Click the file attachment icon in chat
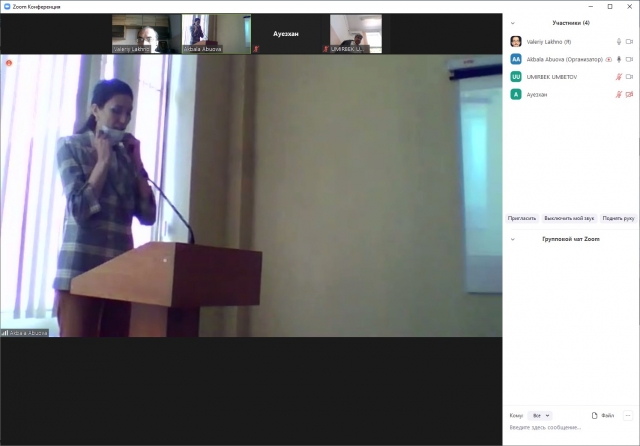 point(594,415)
